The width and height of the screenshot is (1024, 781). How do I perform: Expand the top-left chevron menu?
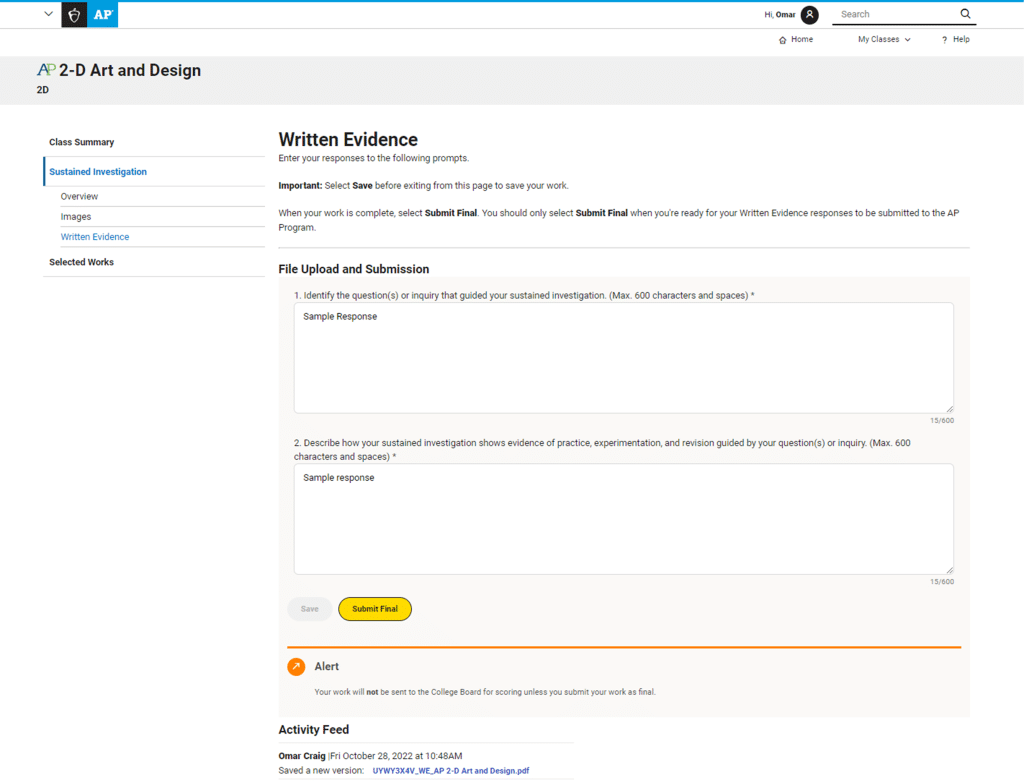pos(48,14)
